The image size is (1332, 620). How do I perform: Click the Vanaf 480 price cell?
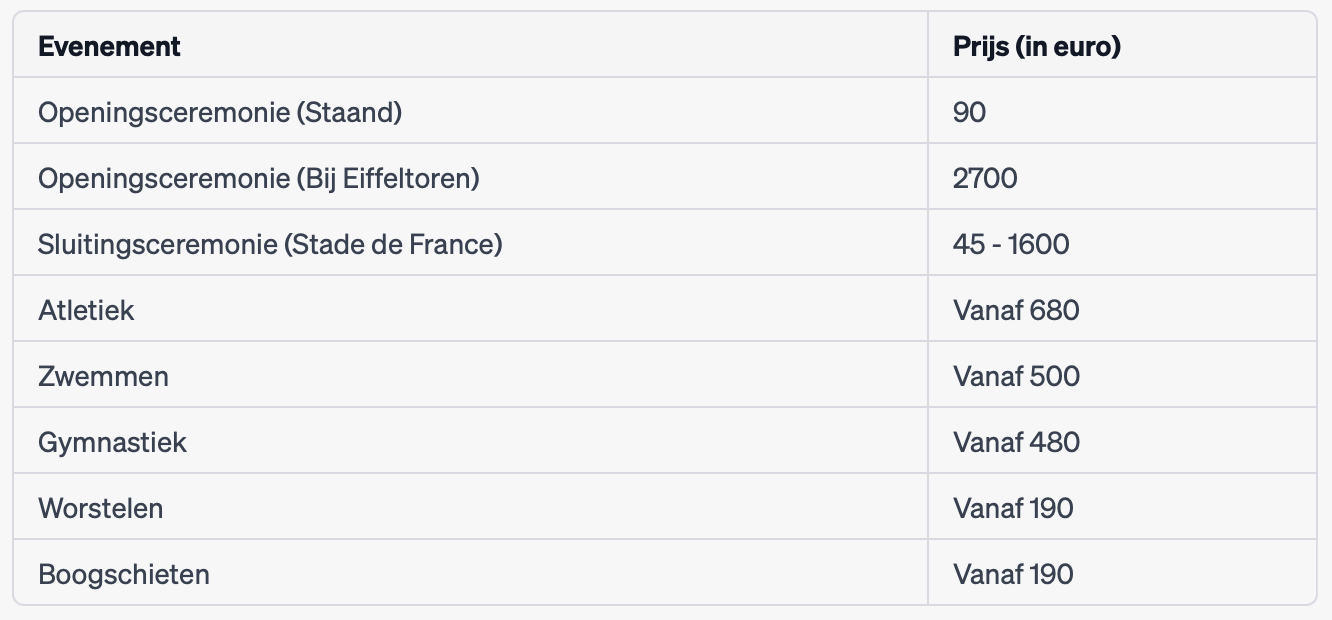1016,442
